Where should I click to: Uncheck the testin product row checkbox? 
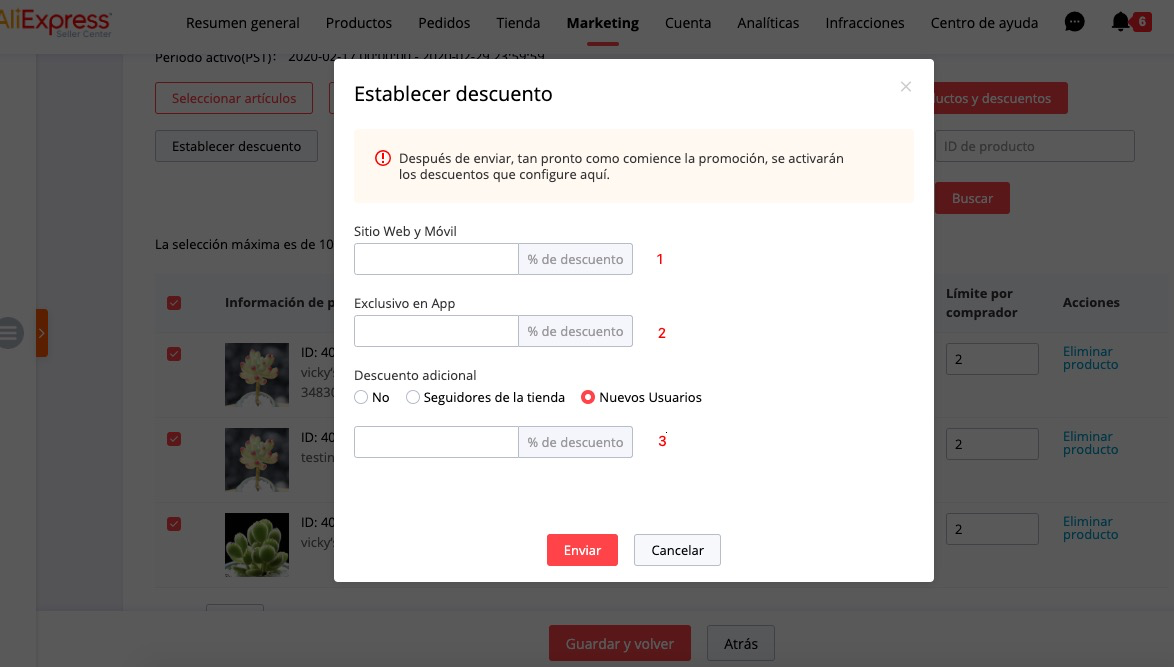174,439
